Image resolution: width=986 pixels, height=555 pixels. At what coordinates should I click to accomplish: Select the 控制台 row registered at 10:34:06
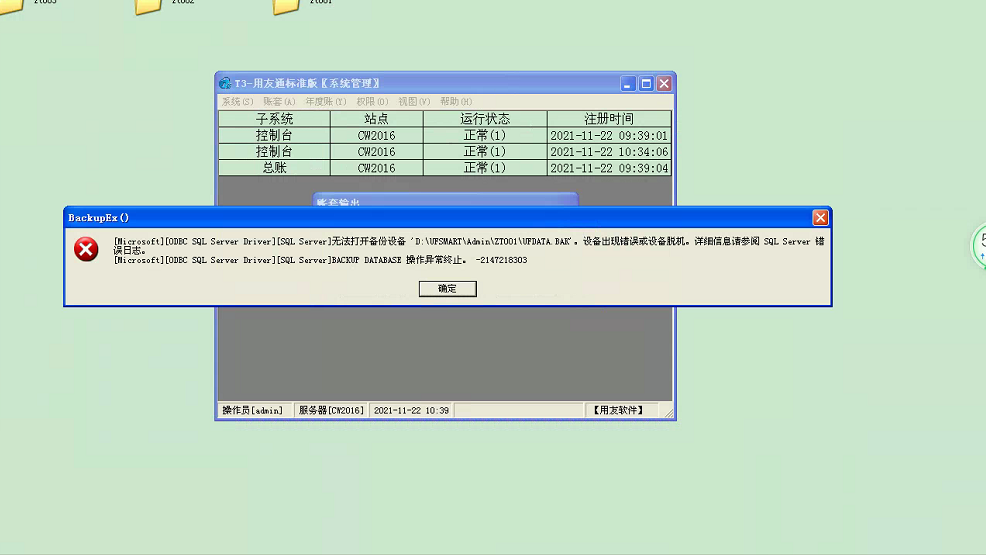pyautogui.click(x=445, y=151)
